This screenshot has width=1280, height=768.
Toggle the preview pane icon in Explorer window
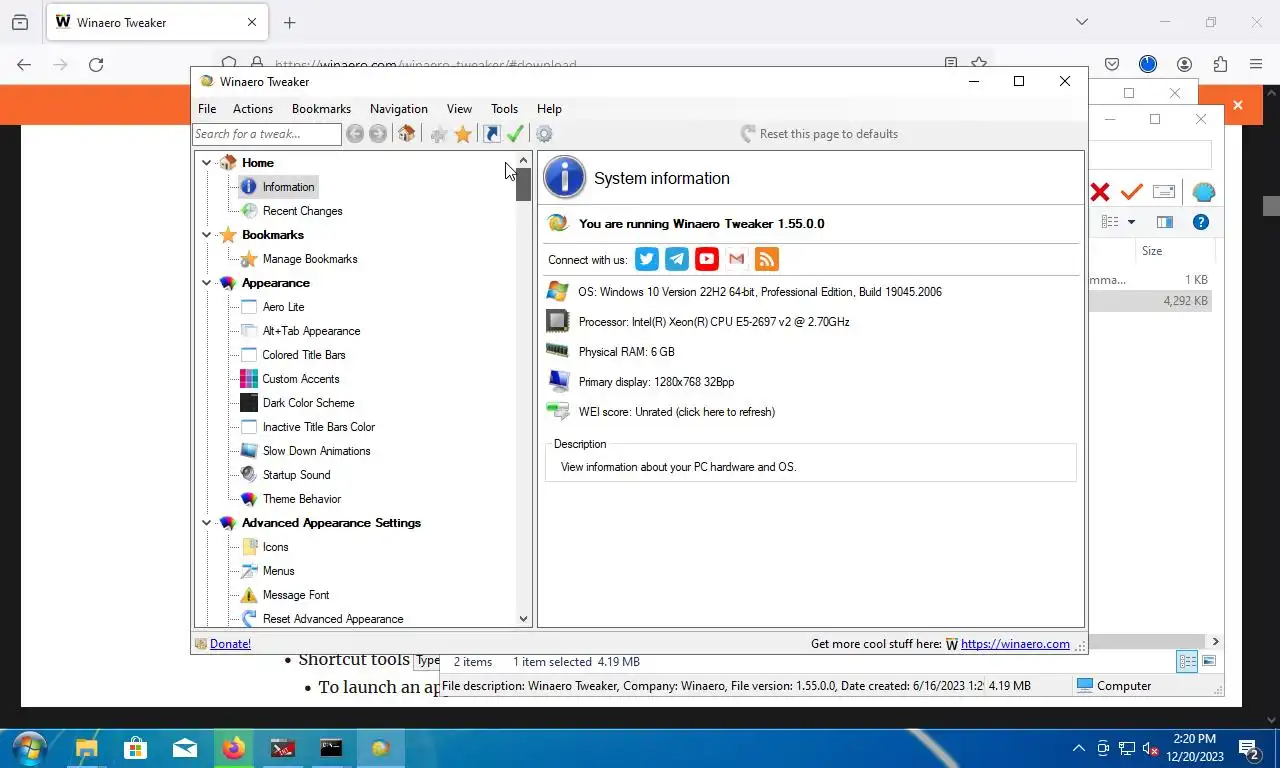click(1165, 222)
